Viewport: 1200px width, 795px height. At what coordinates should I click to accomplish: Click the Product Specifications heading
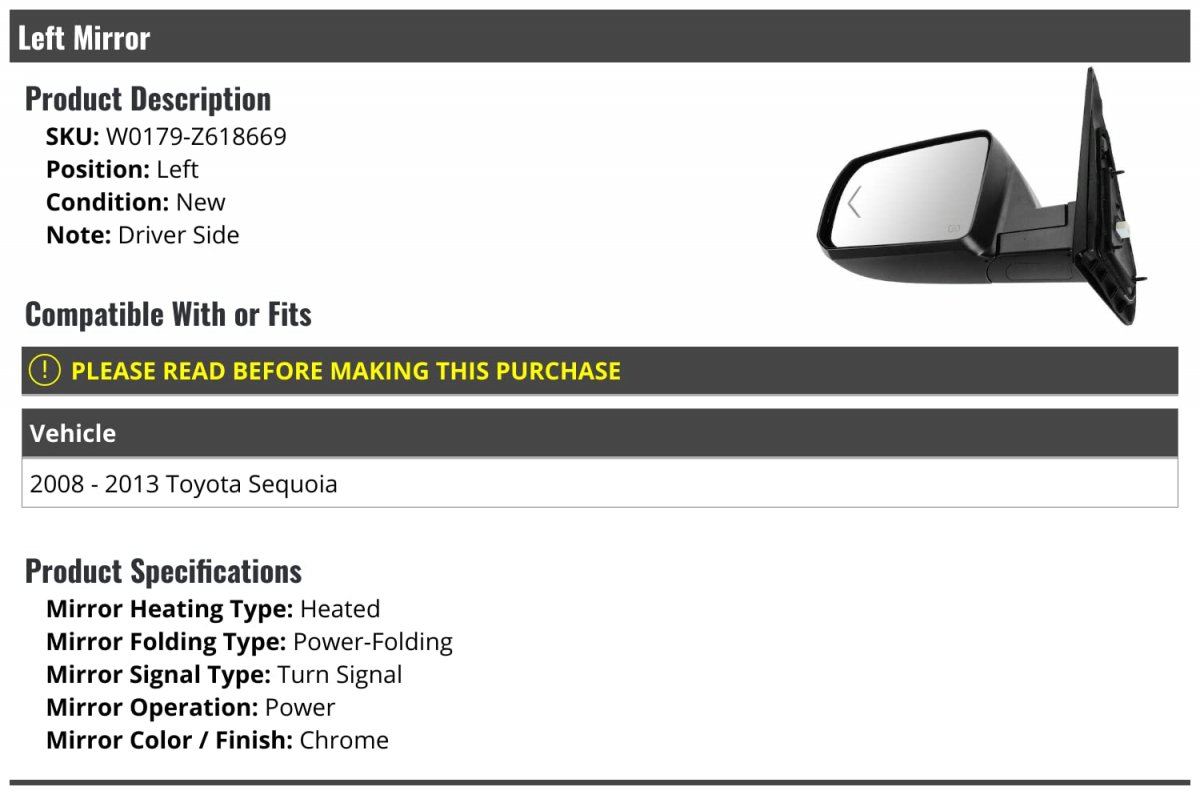(x=163, y=571)
